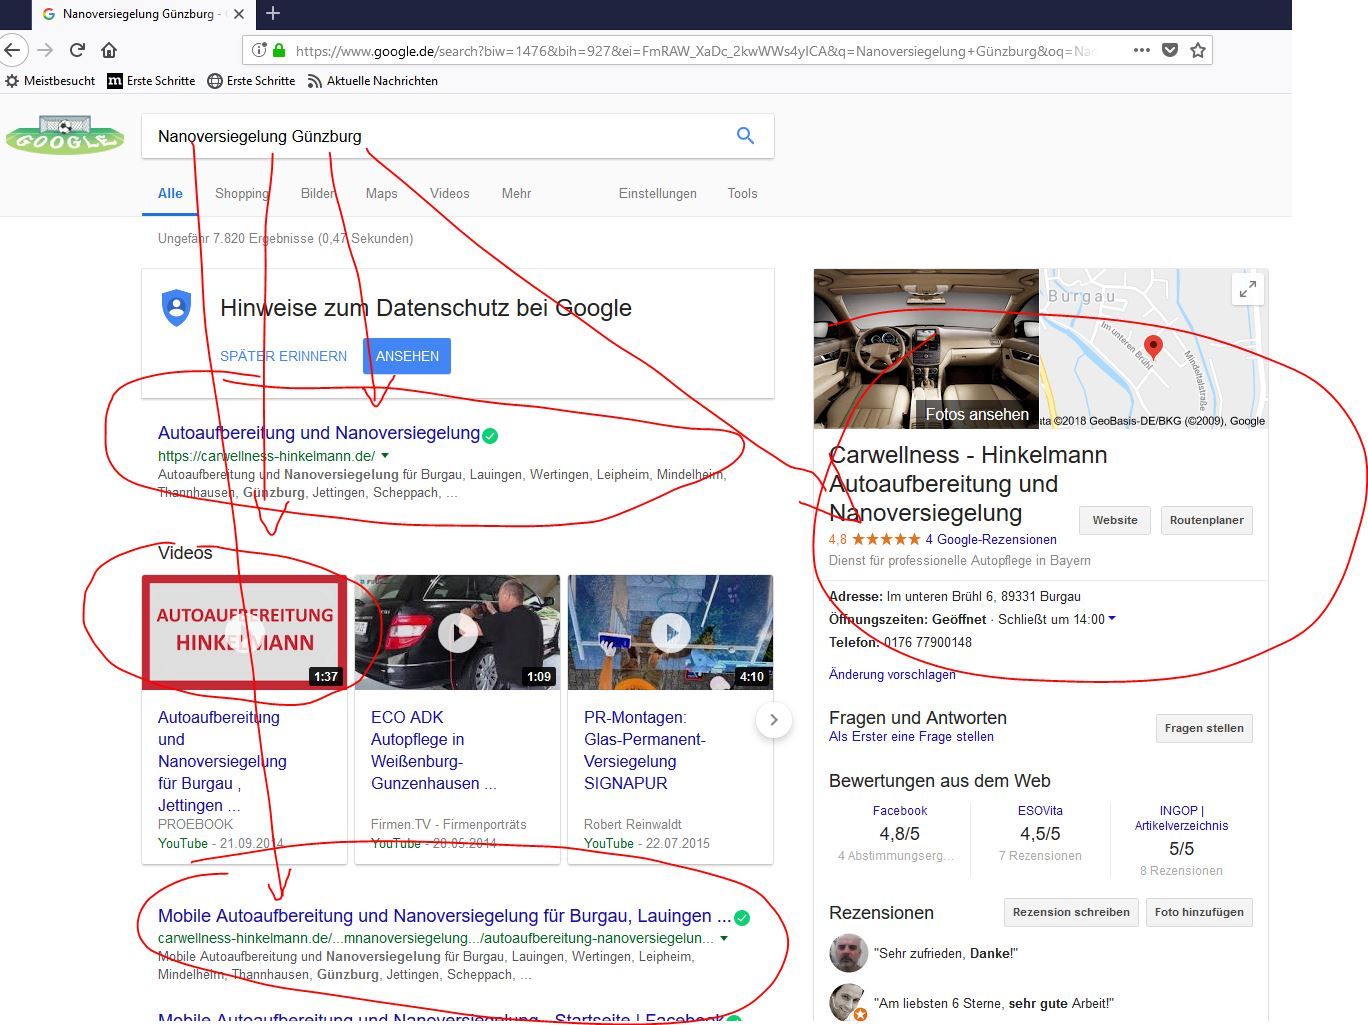The width and height of the screenshot is (1368, 1025).
Task: Open search Tools options
Action: [x=742, y=194]
